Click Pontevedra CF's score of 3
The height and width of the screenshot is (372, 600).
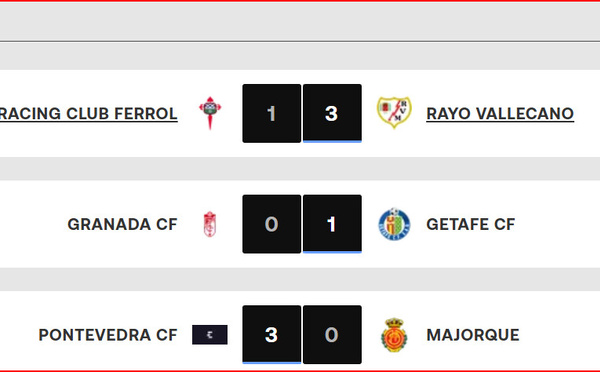coord(272,334)
